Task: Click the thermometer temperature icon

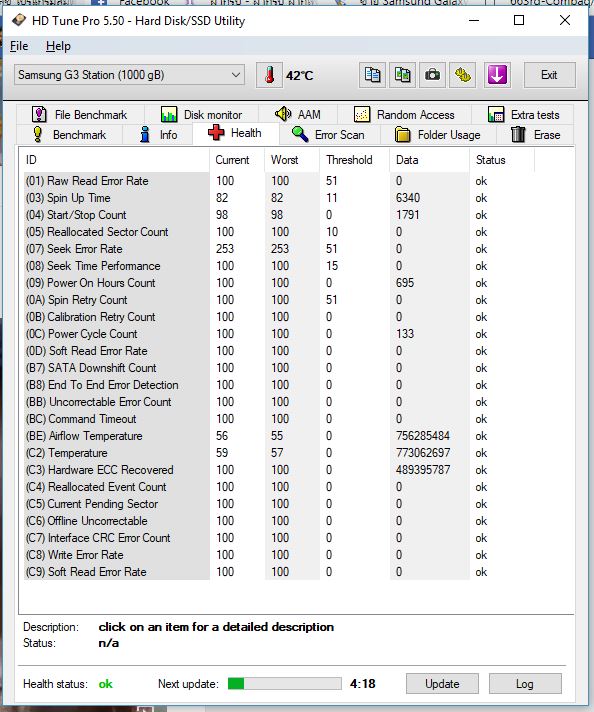Action: [269, 75]
